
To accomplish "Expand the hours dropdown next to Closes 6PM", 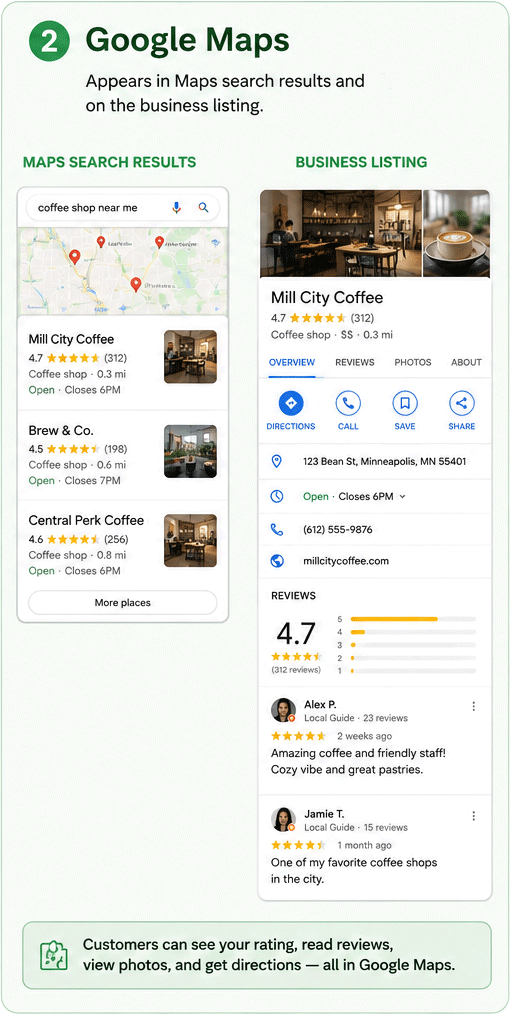I will point(403,497).
